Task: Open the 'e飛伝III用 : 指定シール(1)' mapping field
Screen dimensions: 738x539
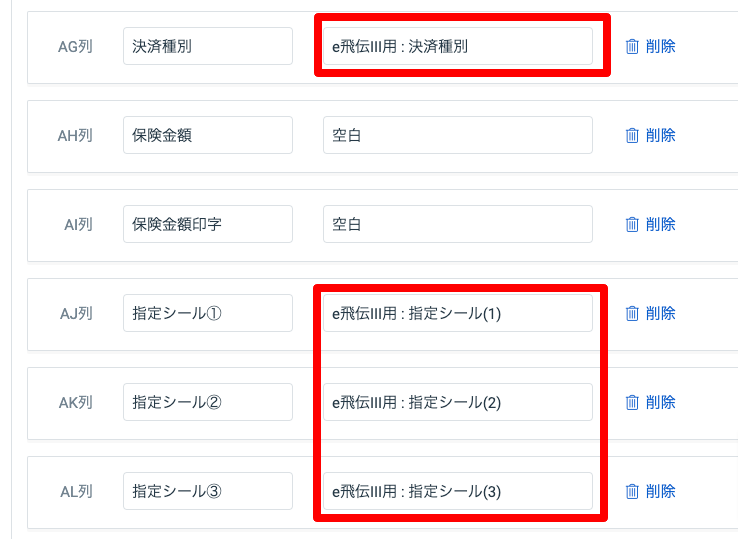Action: tap(457, 313)
